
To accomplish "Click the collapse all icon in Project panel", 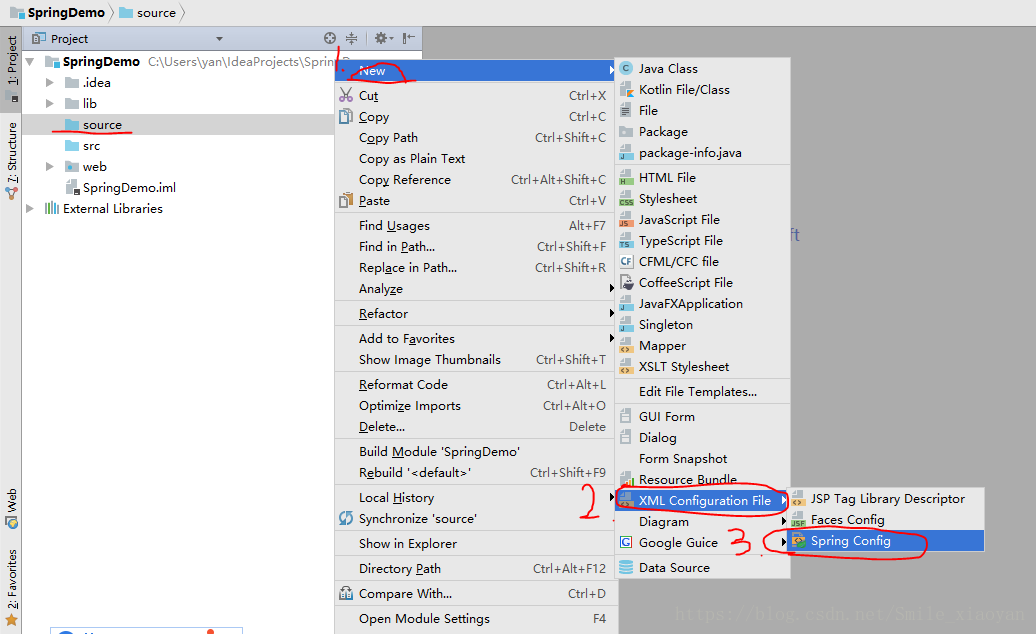I will point(352,38).
